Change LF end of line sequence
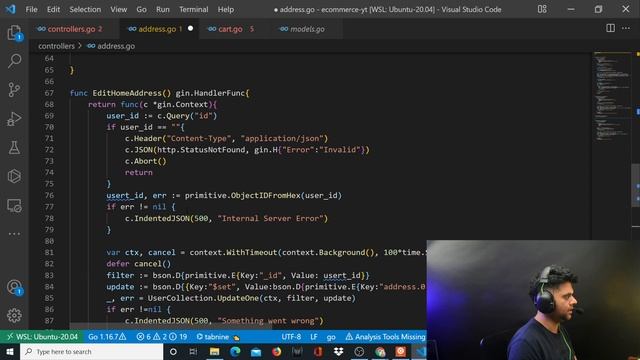Image resolution: width=640 pixels, height=360 pixels. 313,337
